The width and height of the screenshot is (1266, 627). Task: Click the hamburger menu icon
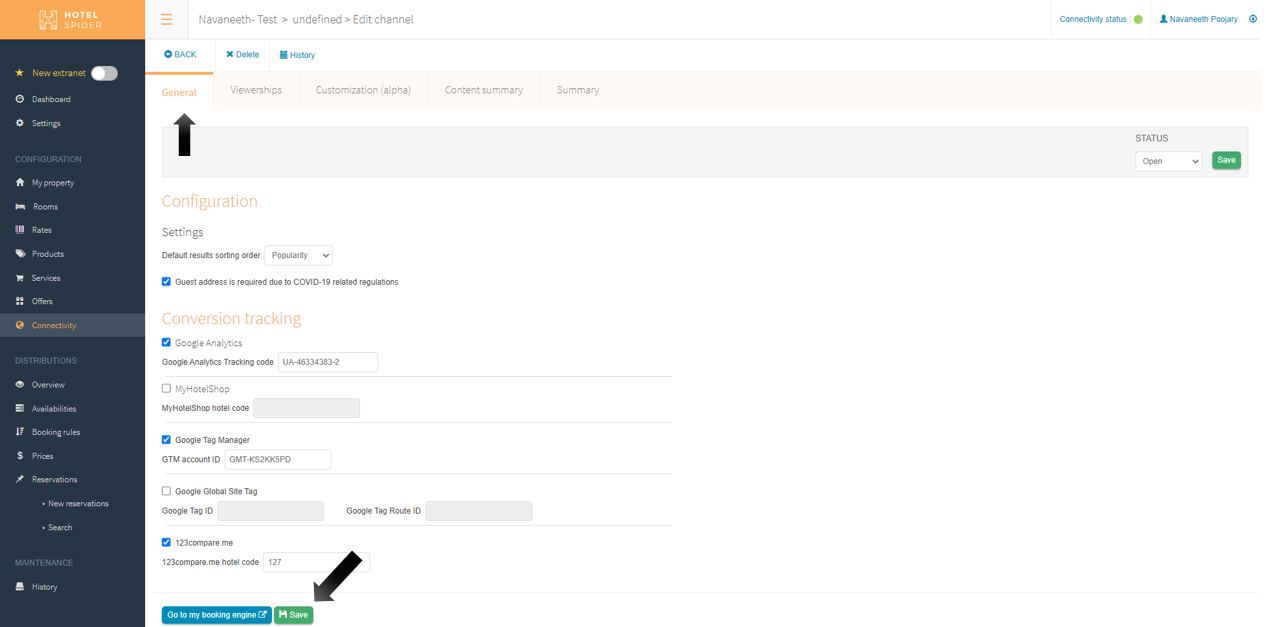pyautogui.click(x=166, y=19)
